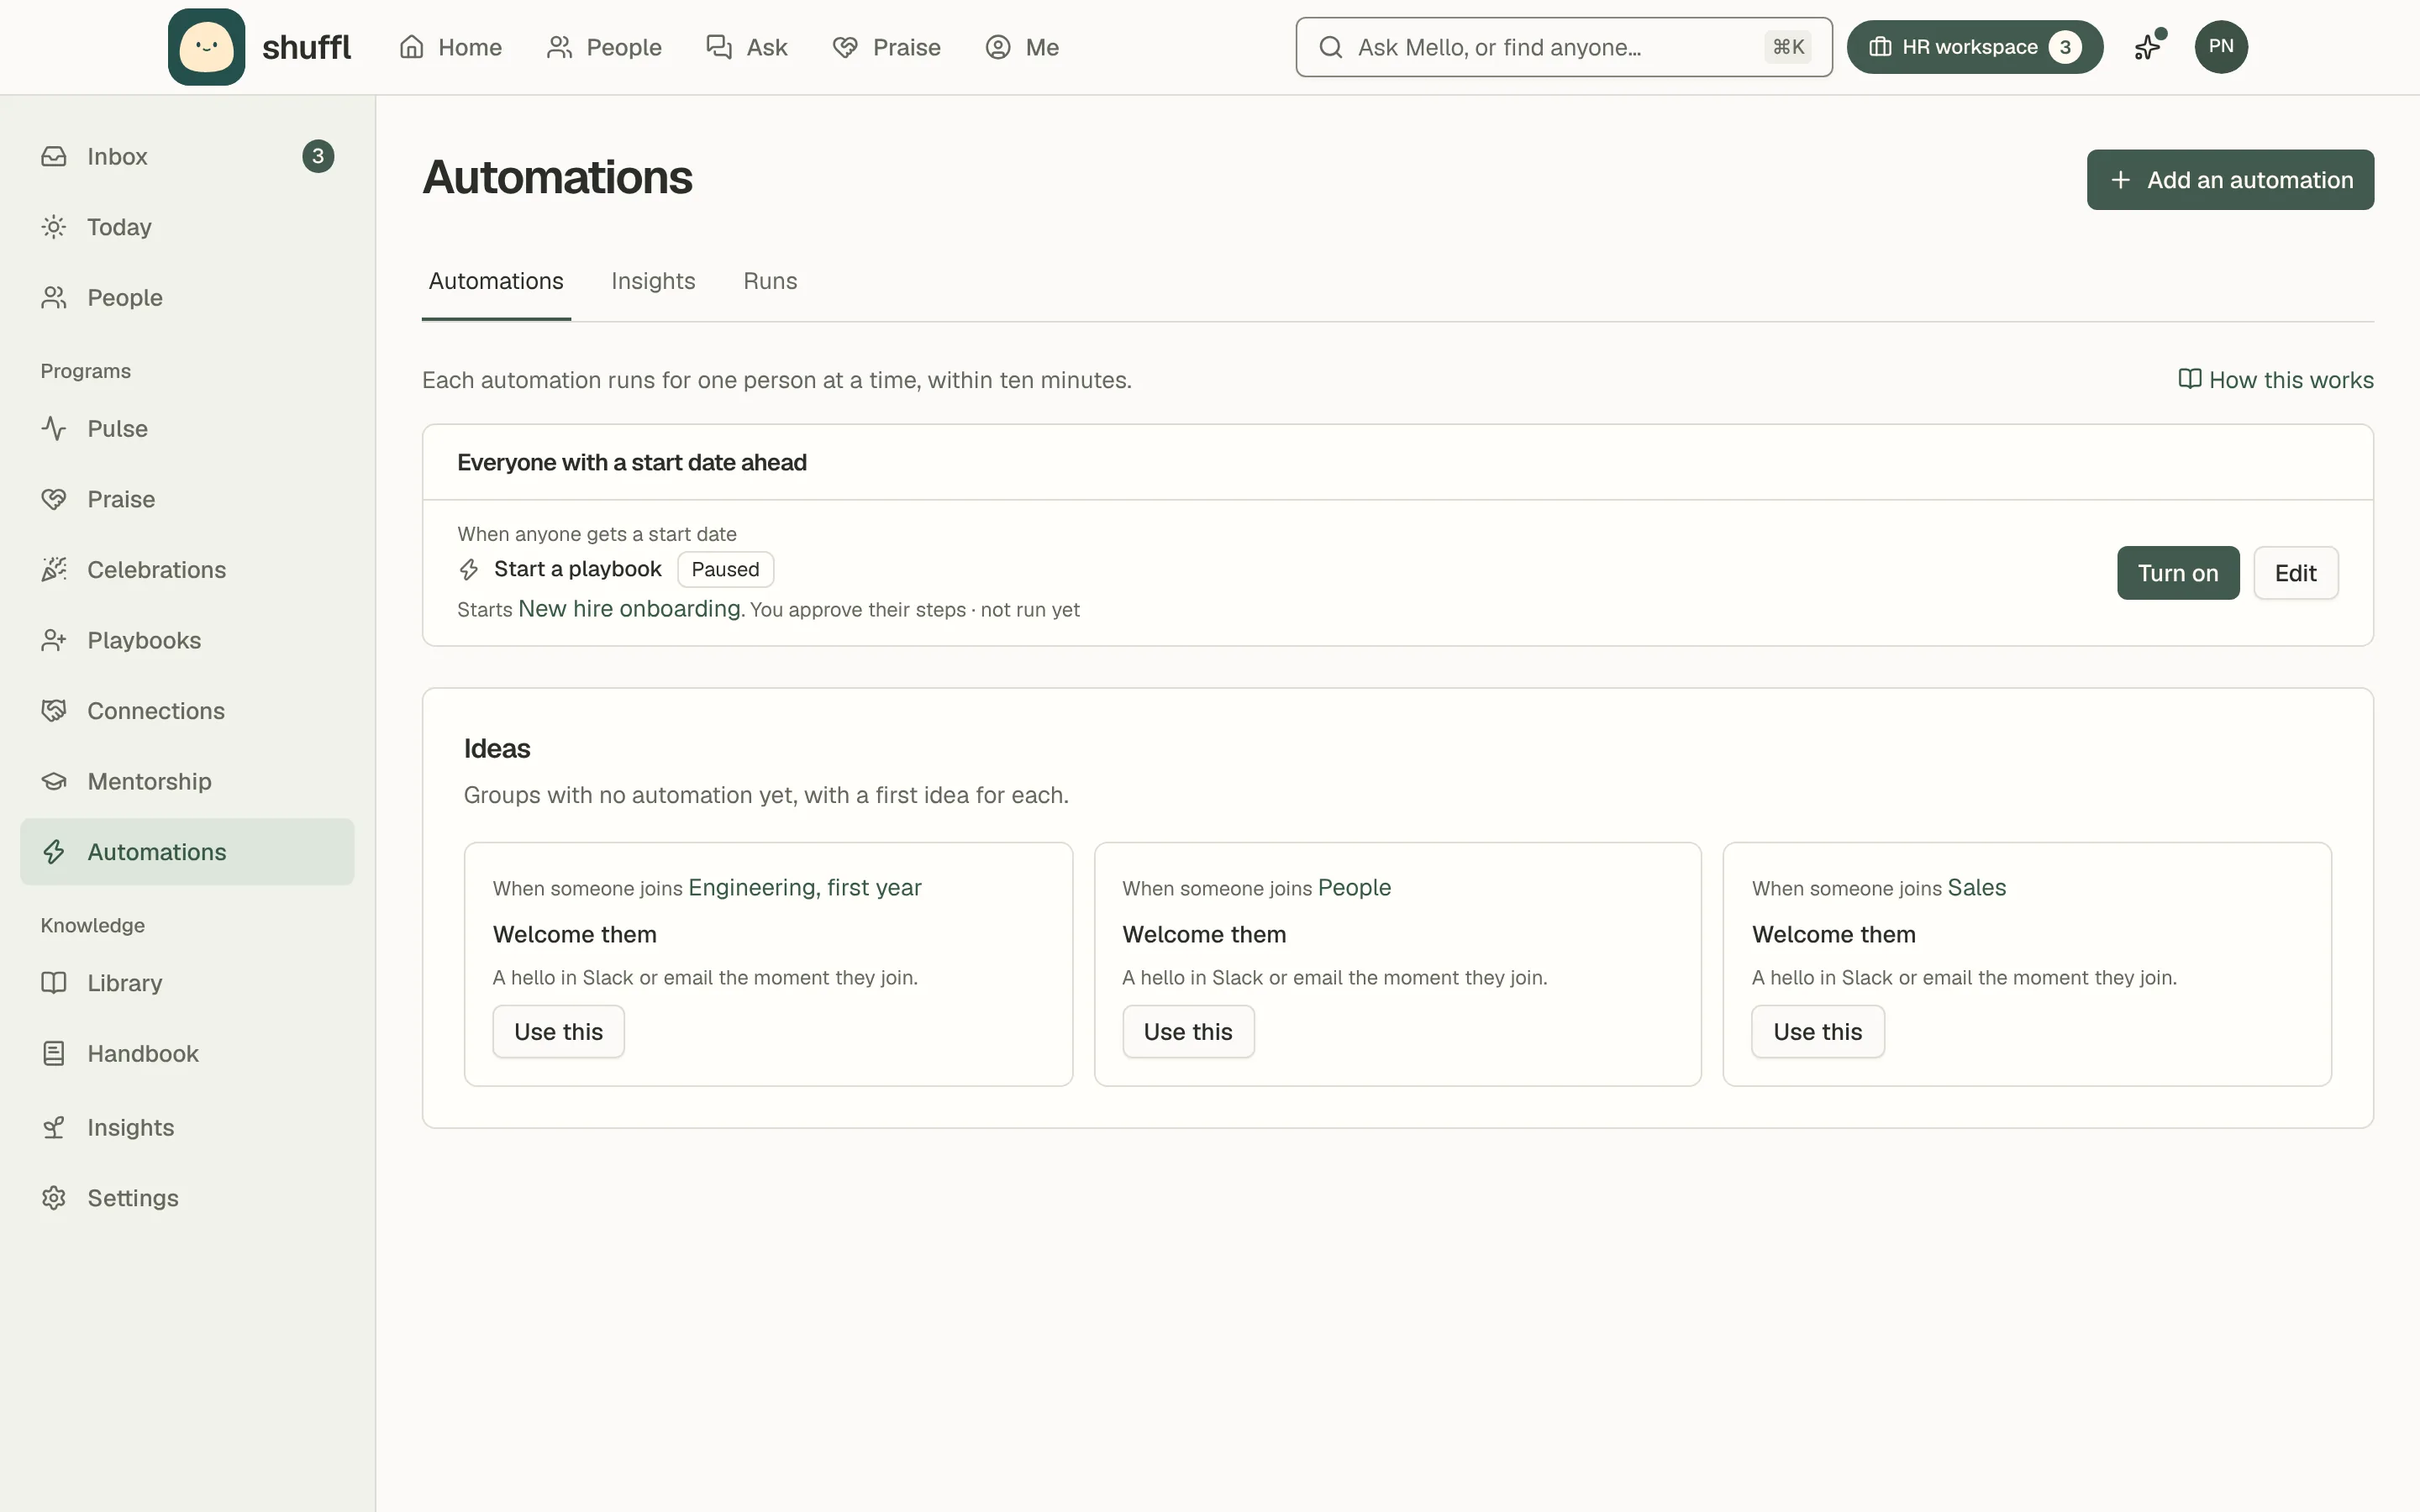Use this idea for Sales group
This screenshot has height=1512, width=2420.
pyautogui.click(x=1818, y=1032)
